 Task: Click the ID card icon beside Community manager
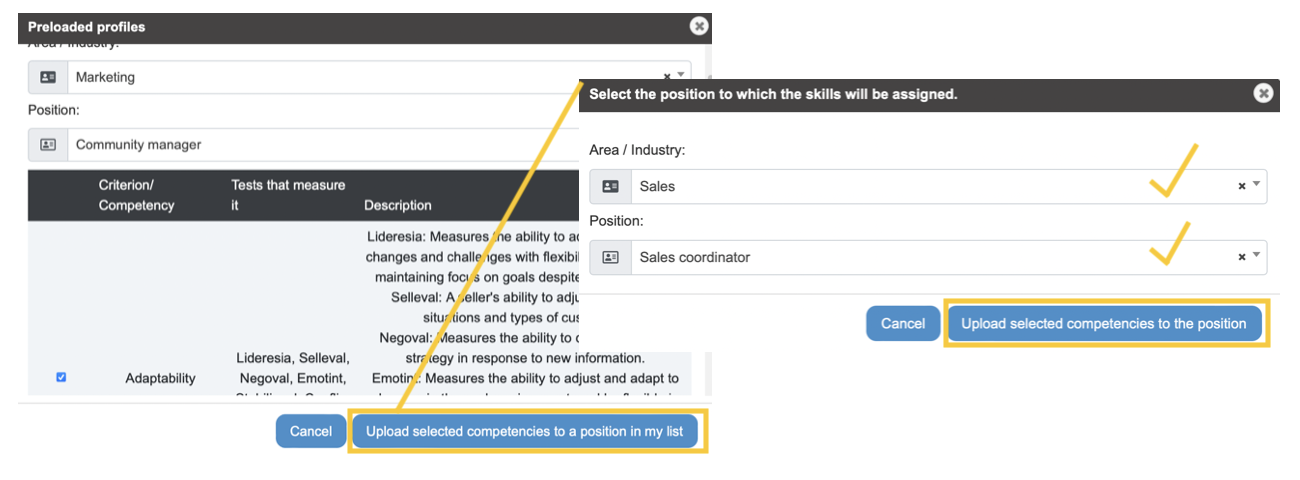point(48,145)
